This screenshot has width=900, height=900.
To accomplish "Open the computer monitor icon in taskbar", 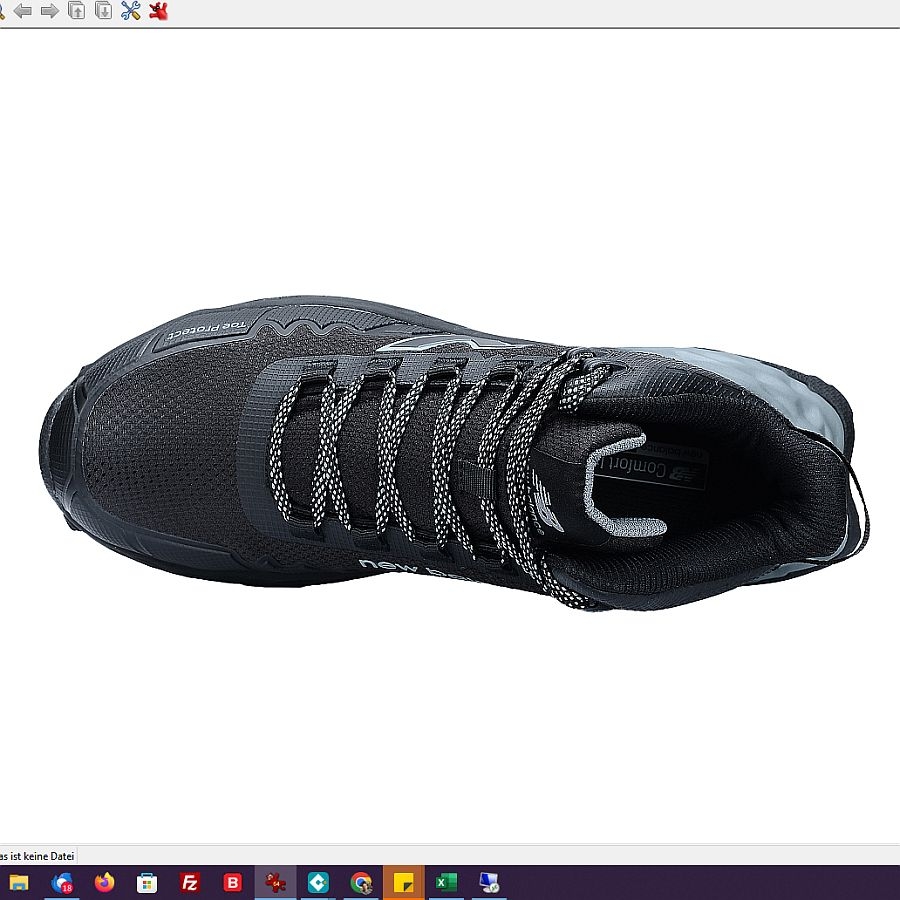I will (489, 882).
